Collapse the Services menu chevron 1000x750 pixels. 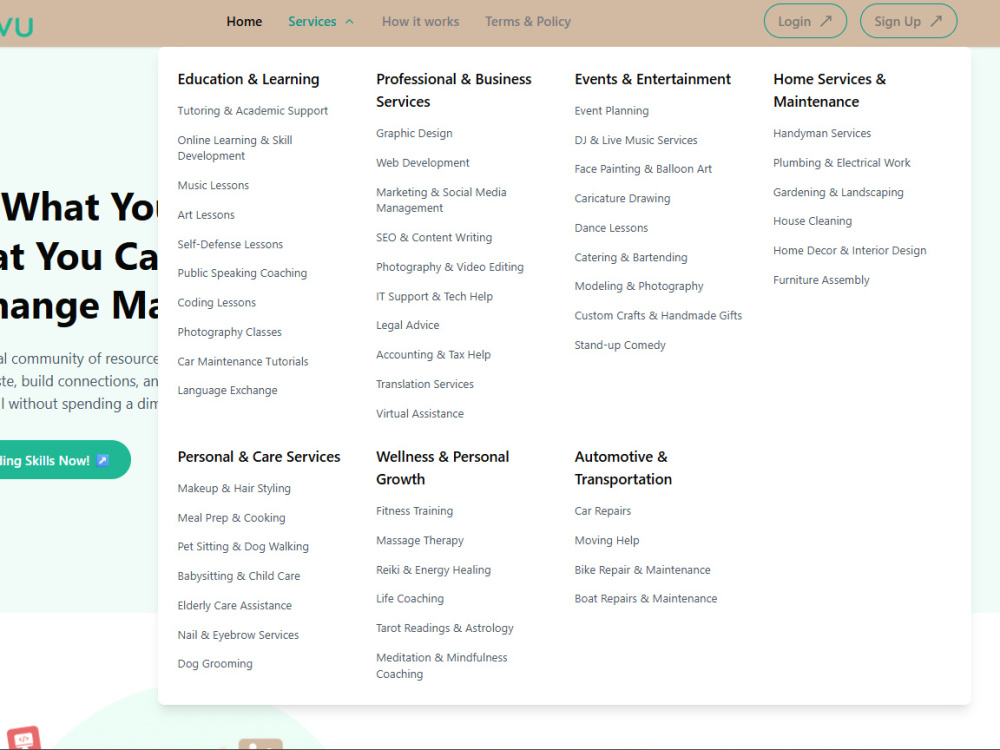[349, 22]
